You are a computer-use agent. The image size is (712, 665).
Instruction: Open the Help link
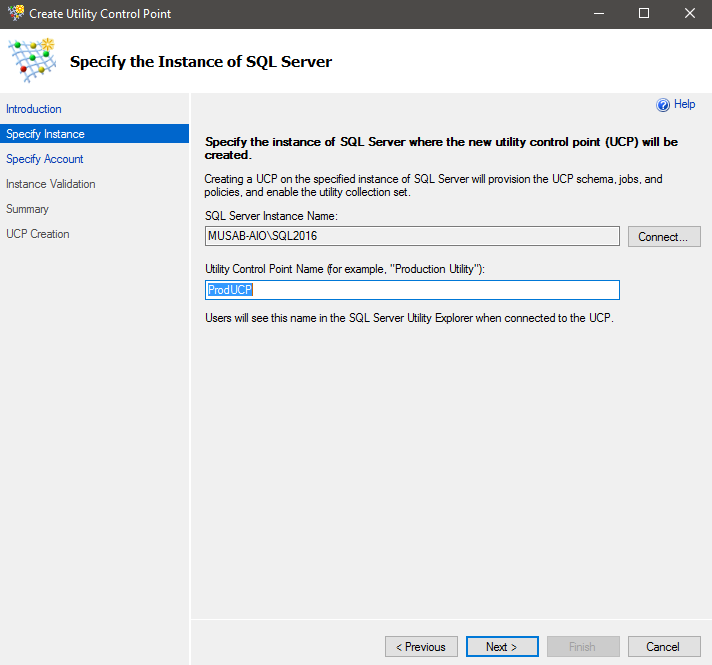[x=684, y=105]
